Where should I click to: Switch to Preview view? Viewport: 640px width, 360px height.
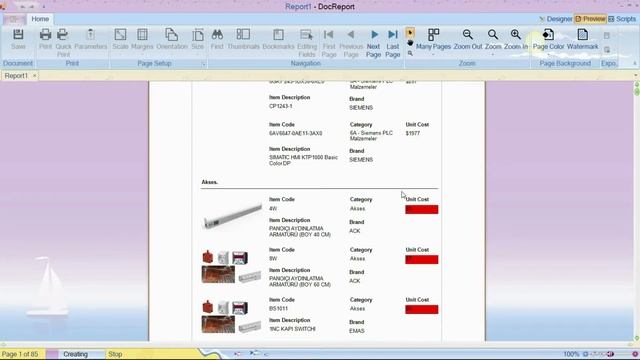point(590,19)
